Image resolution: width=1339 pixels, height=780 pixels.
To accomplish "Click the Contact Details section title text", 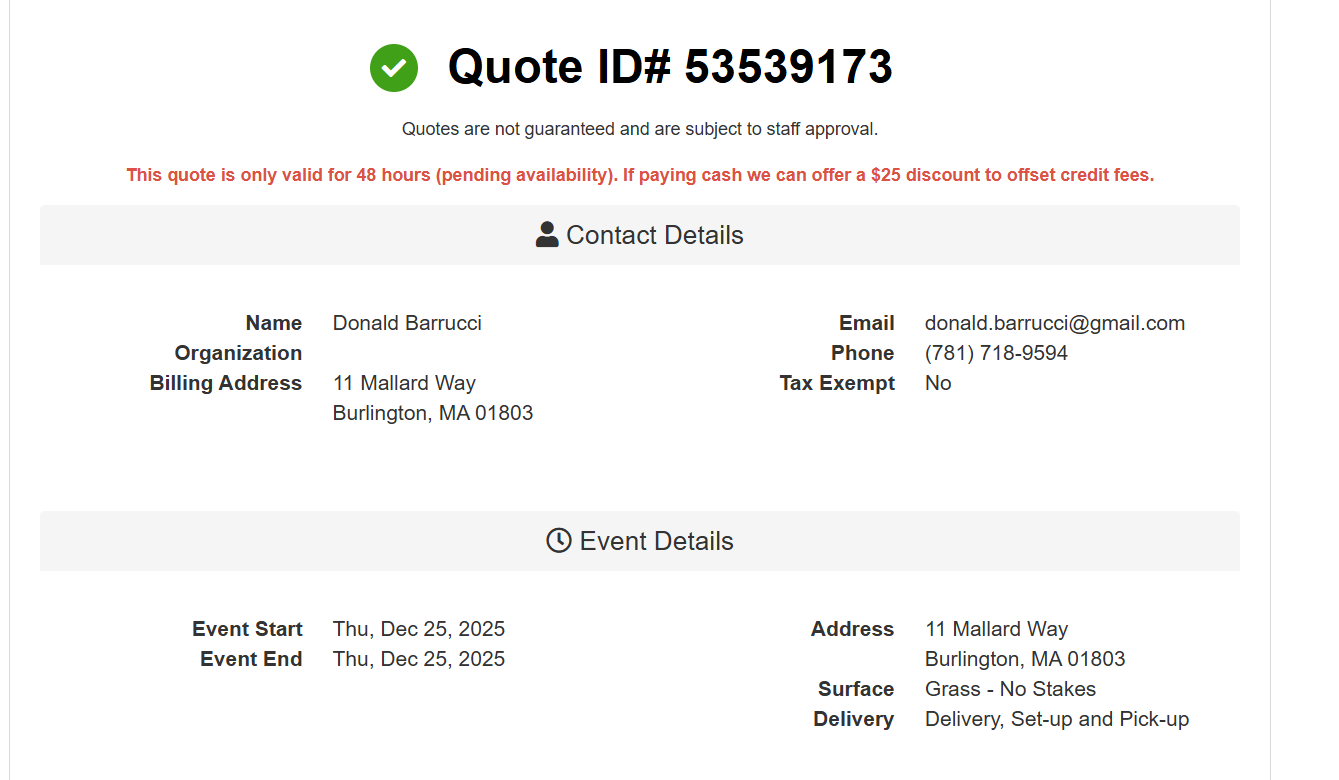I will 655,235.
